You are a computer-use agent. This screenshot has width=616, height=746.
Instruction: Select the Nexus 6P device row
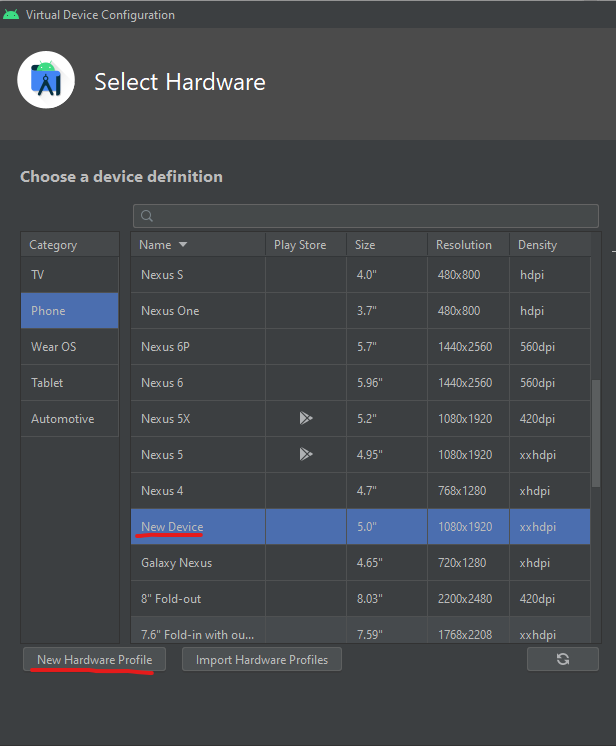(x=361, y=347)
